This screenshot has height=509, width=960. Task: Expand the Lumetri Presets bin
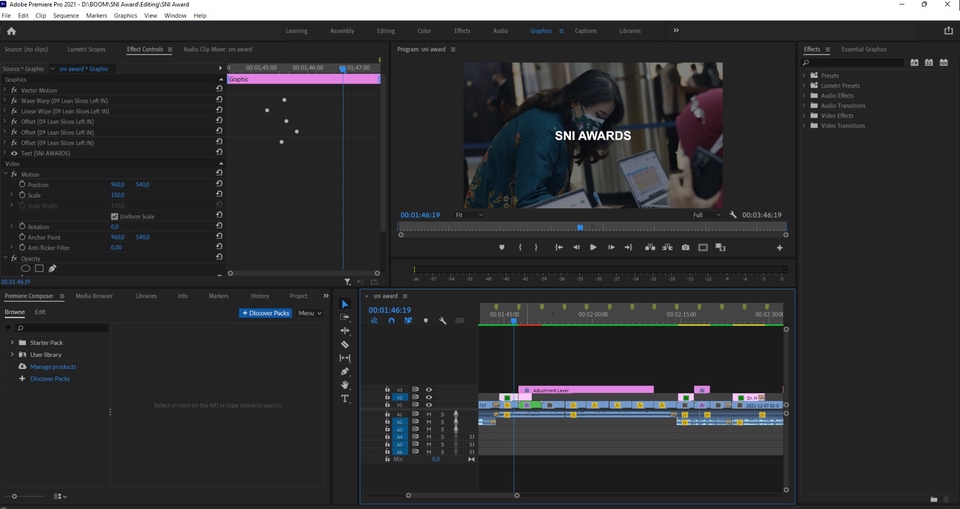coord(804,86)
